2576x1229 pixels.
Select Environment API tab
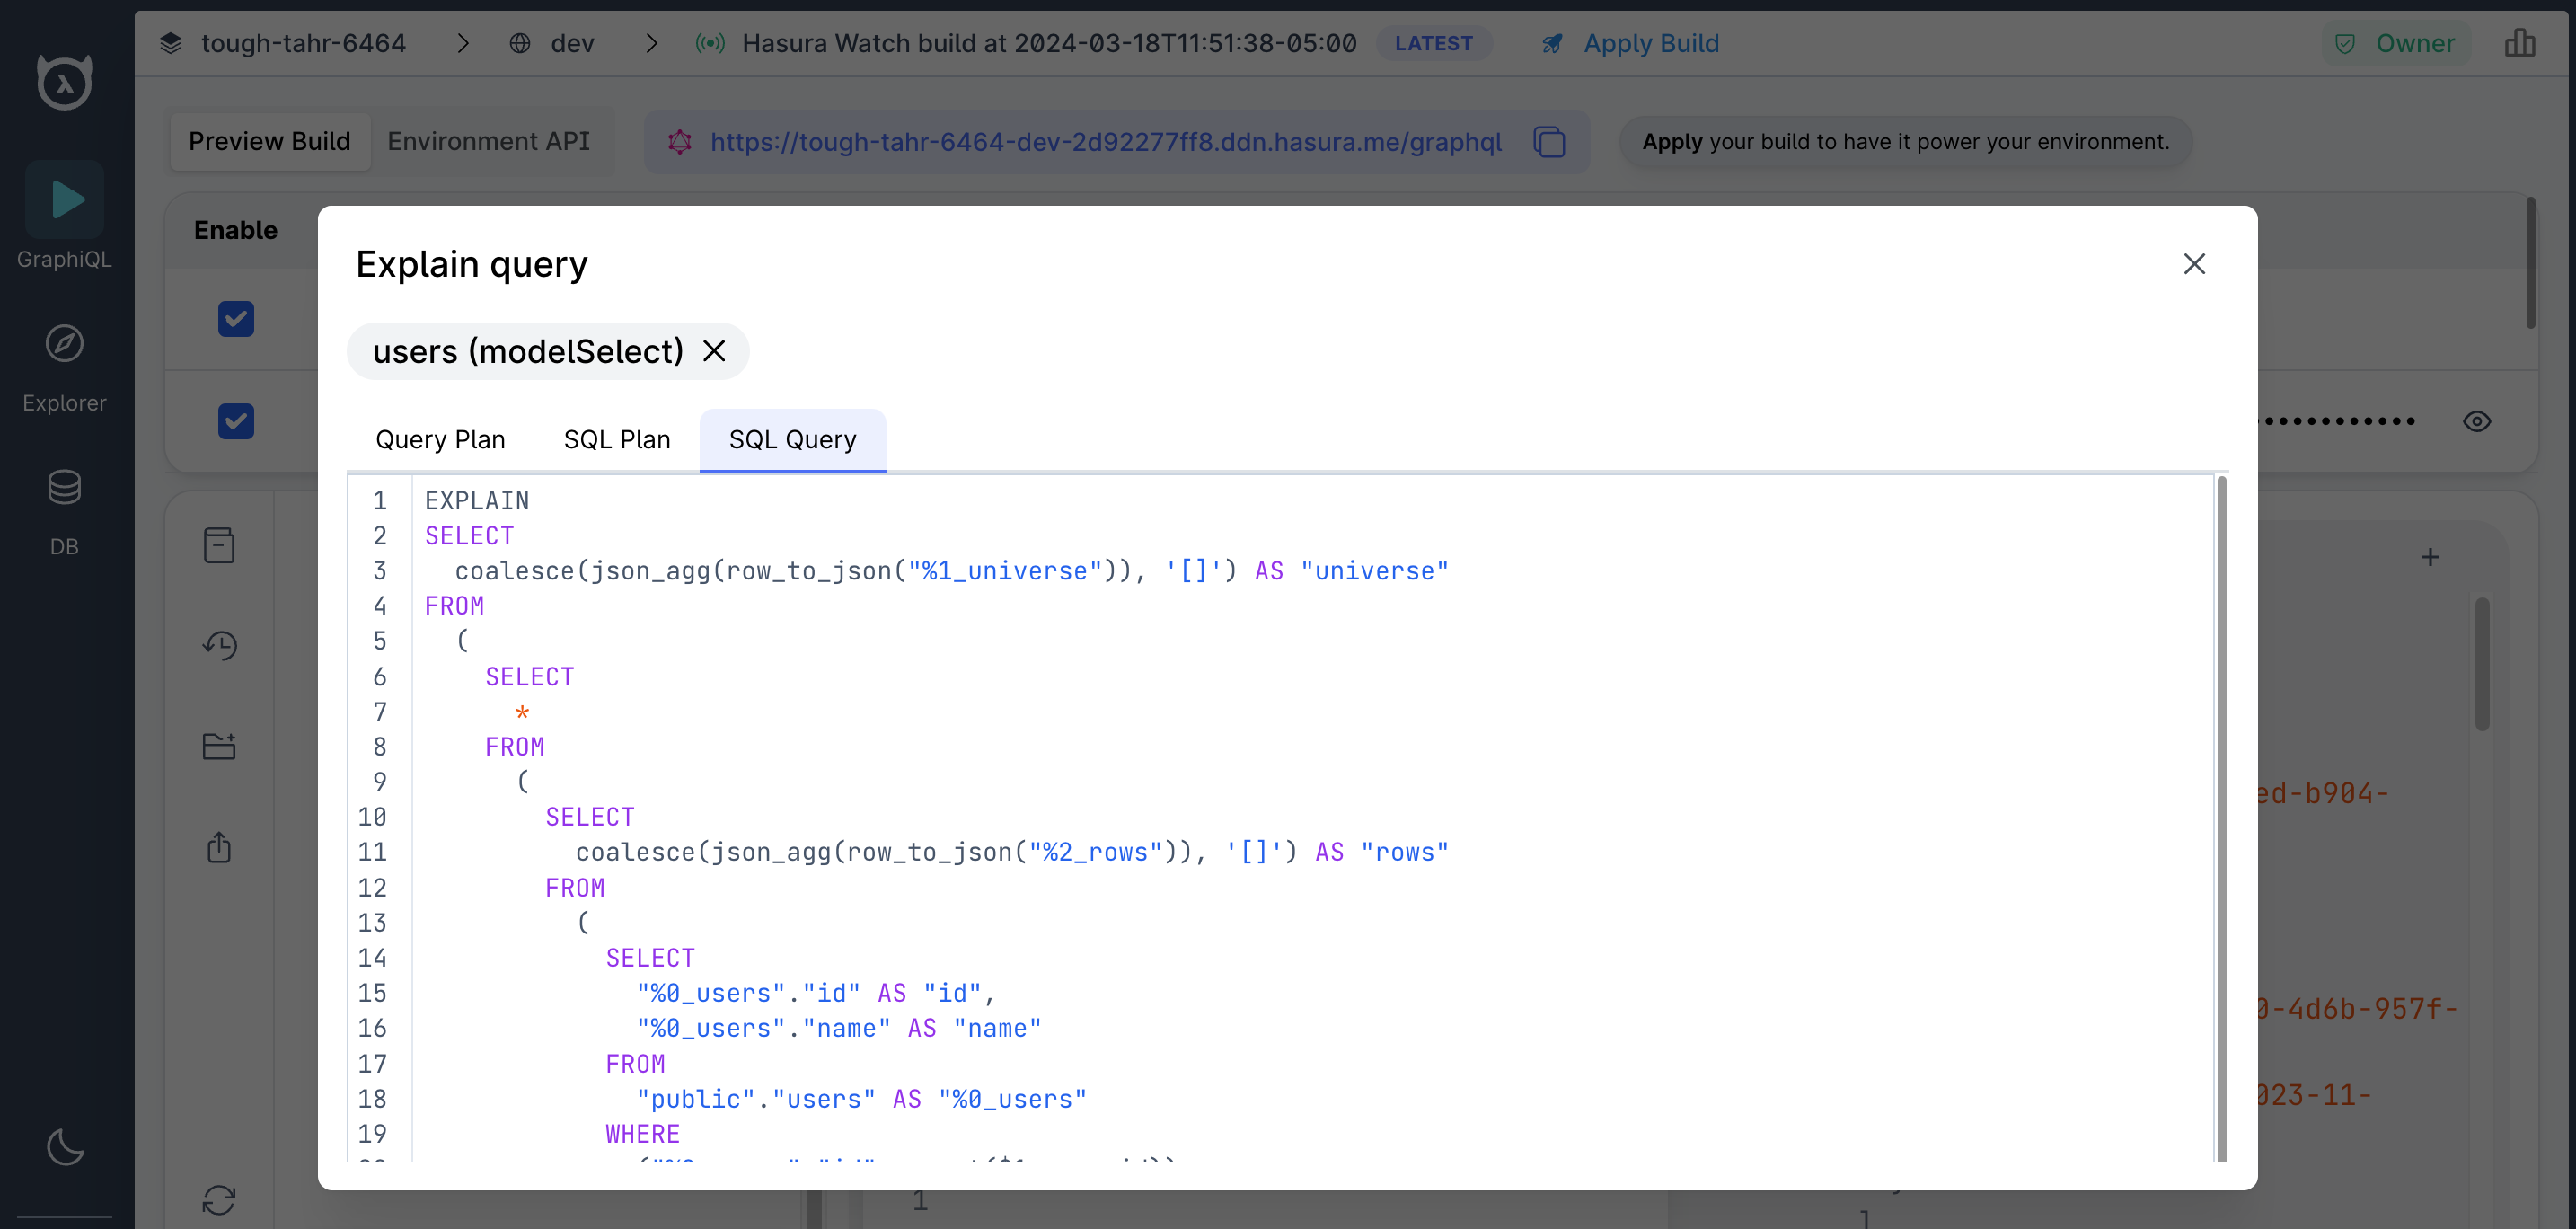coord(489,142)
